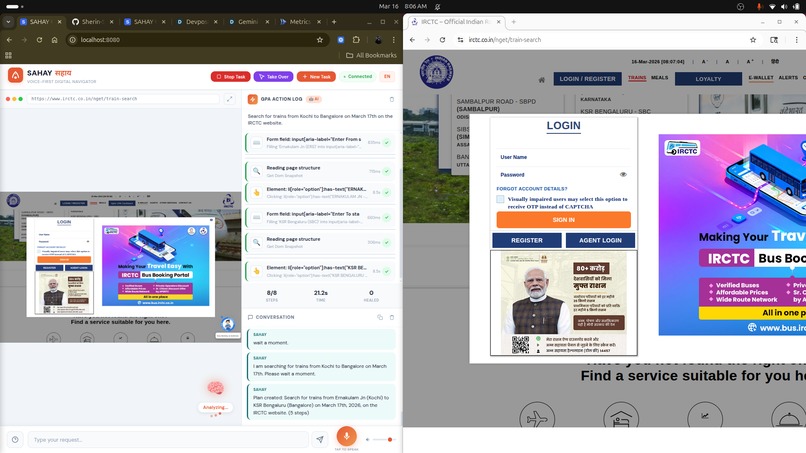Screen dimensions: 806x453
Task: Open the TRAINS menu on IRCTC
Action: [637, 78]
